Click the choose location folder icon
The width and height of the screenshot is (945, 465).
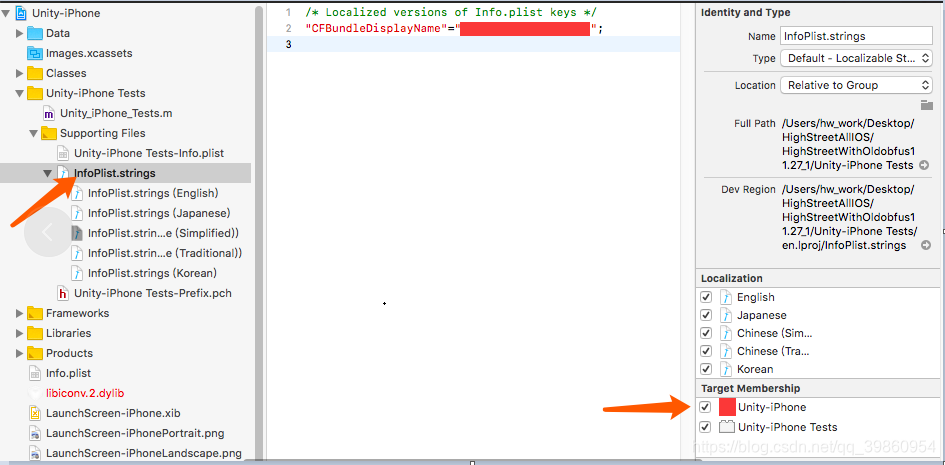click(926, 105)
